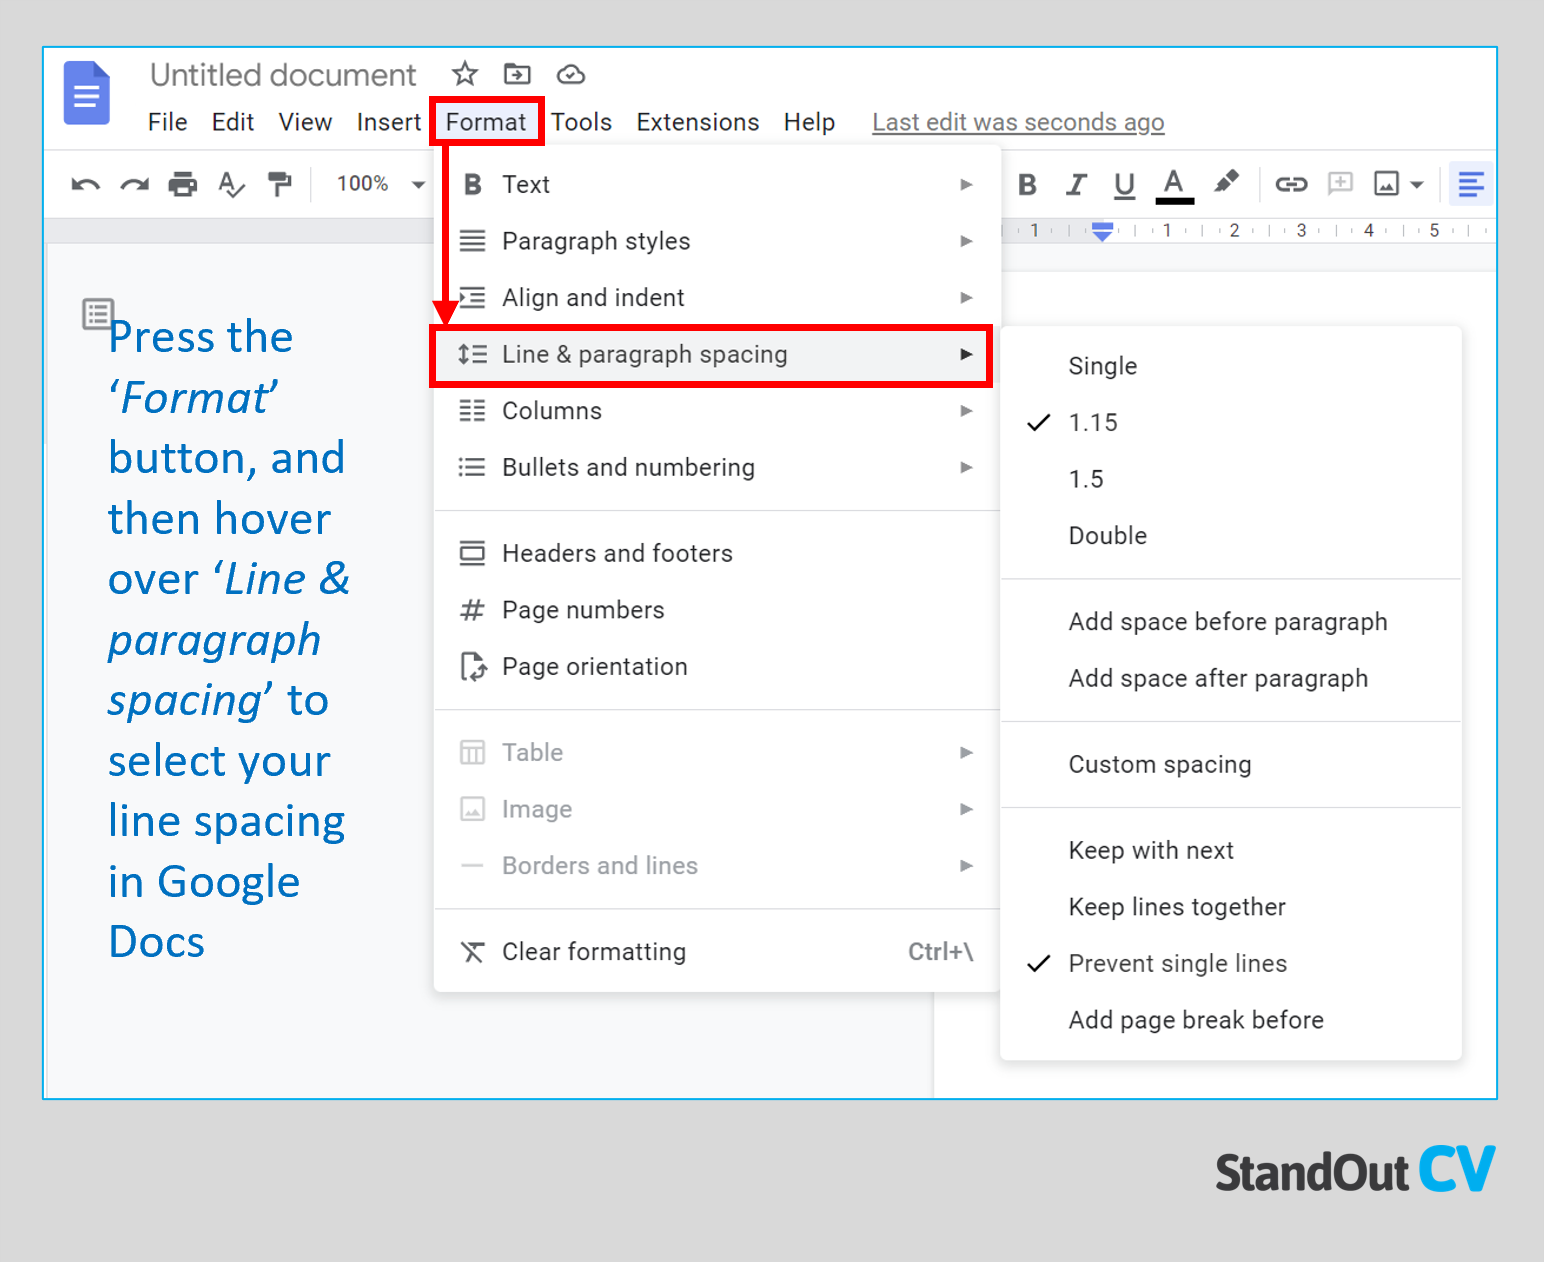Star the Untitled document
Viewport: 1544px width, 1262px height.
464,73
